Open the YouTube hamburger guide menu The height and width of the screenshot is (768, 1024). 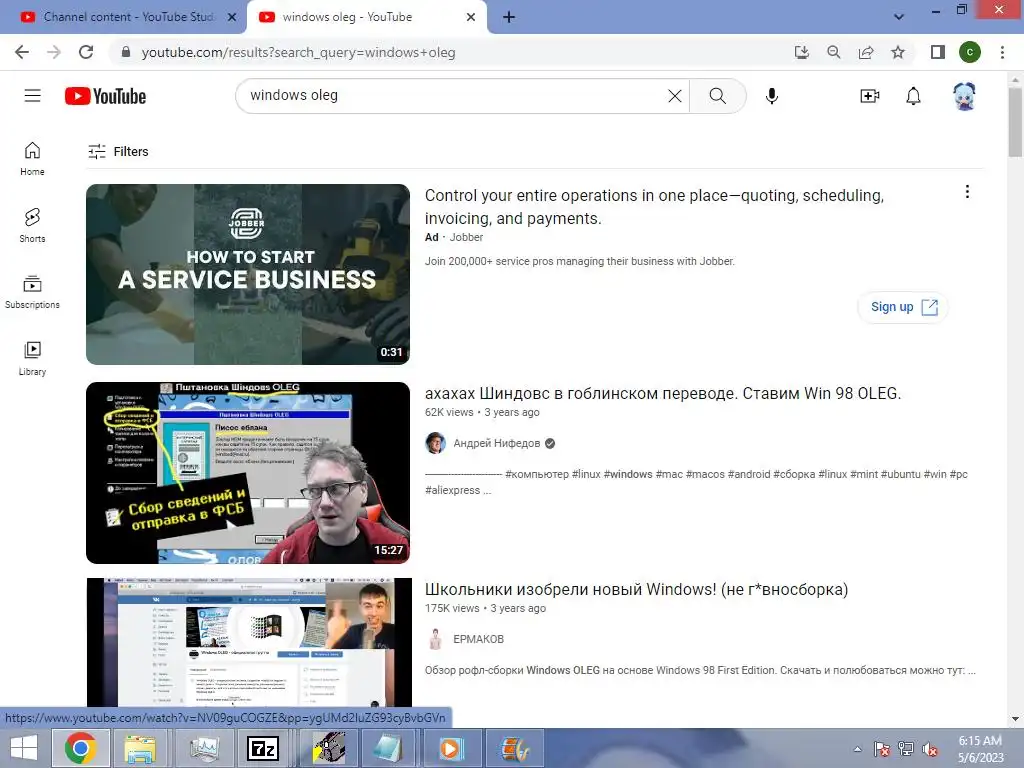(32, 96)
